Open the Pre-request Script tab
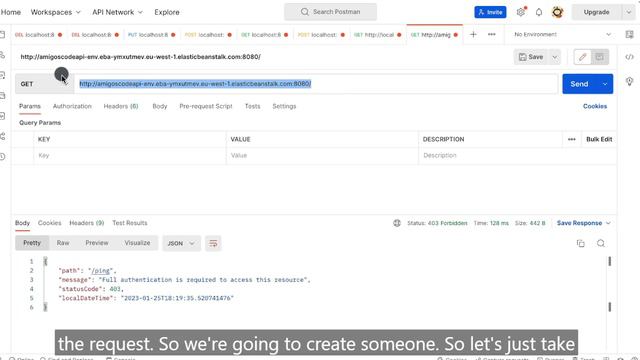 tap(206, 106)
